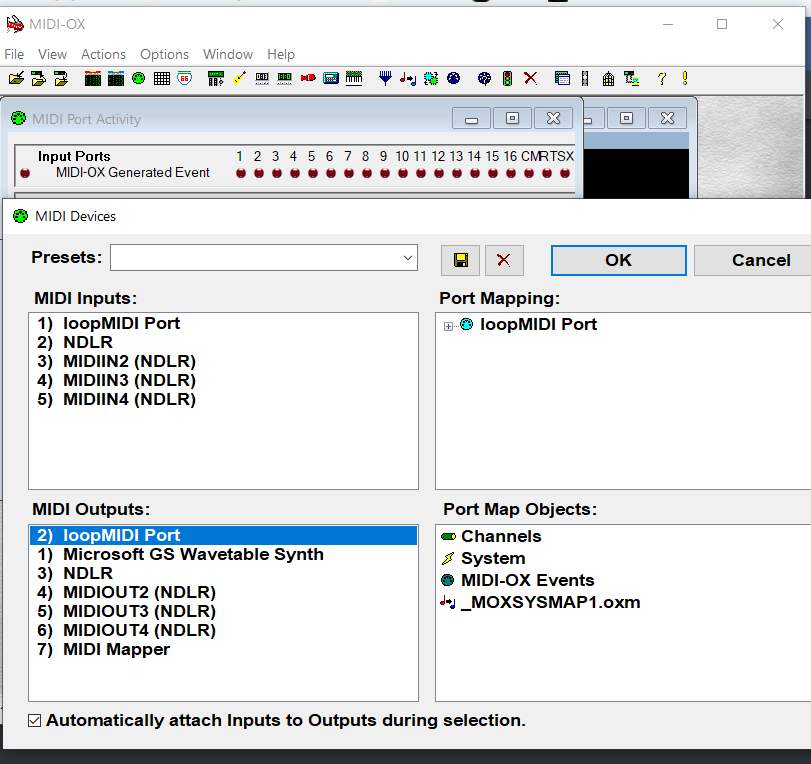The height and width of the screenshot is (764, 811).
Task: Click the green 1:1:0 counter icon
Action: click(x=284, y=79)
